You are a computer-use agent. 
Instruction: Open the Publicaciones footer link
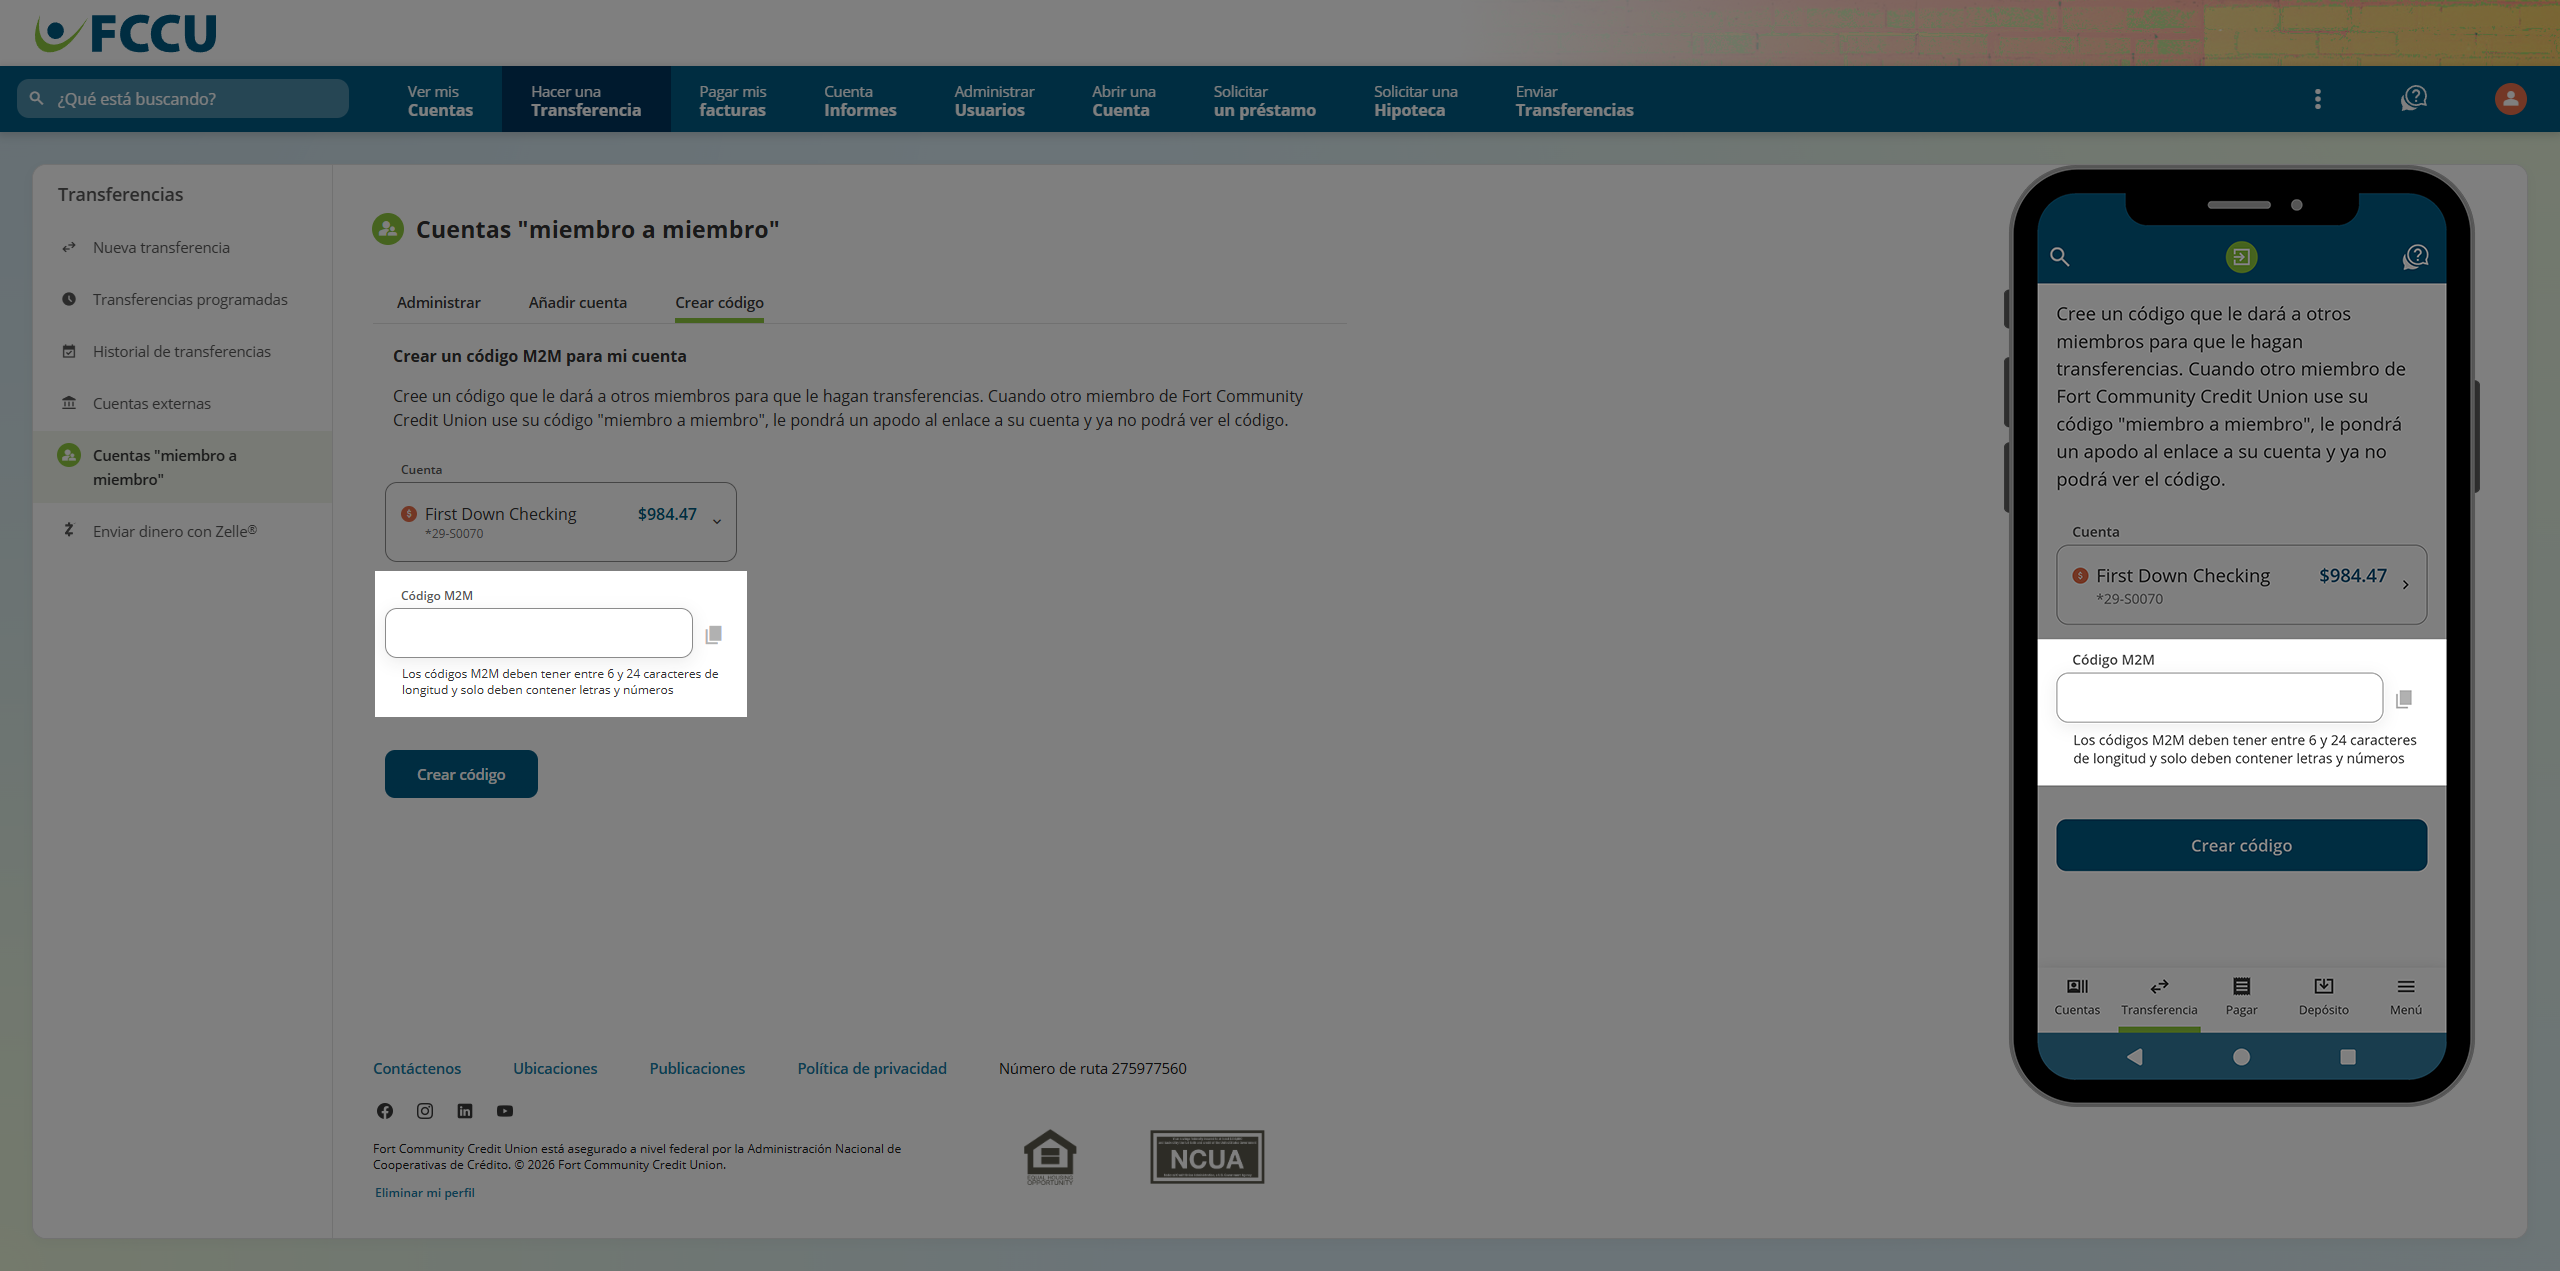pyautogui.click(x=697, y=1068)
